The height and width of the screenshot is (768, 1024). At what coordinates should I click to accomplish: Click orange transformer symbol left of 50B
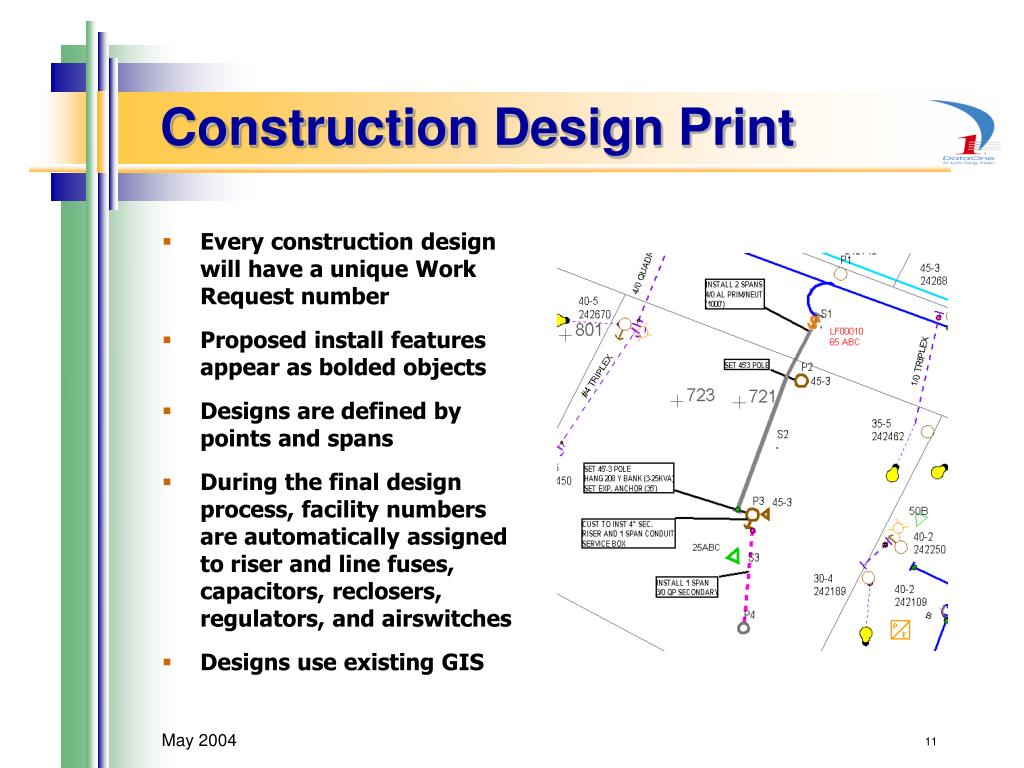899,527
